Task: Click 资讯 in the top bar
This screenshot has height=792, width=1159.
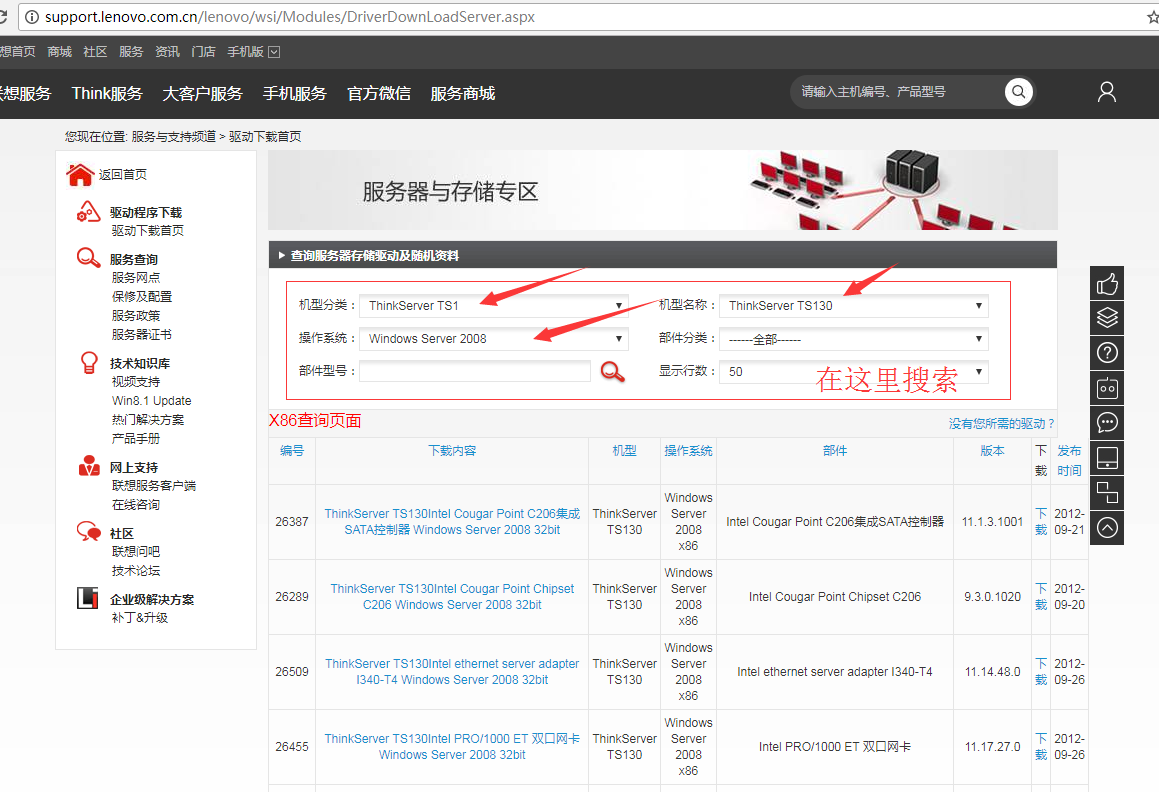Action: pos(167,52)
